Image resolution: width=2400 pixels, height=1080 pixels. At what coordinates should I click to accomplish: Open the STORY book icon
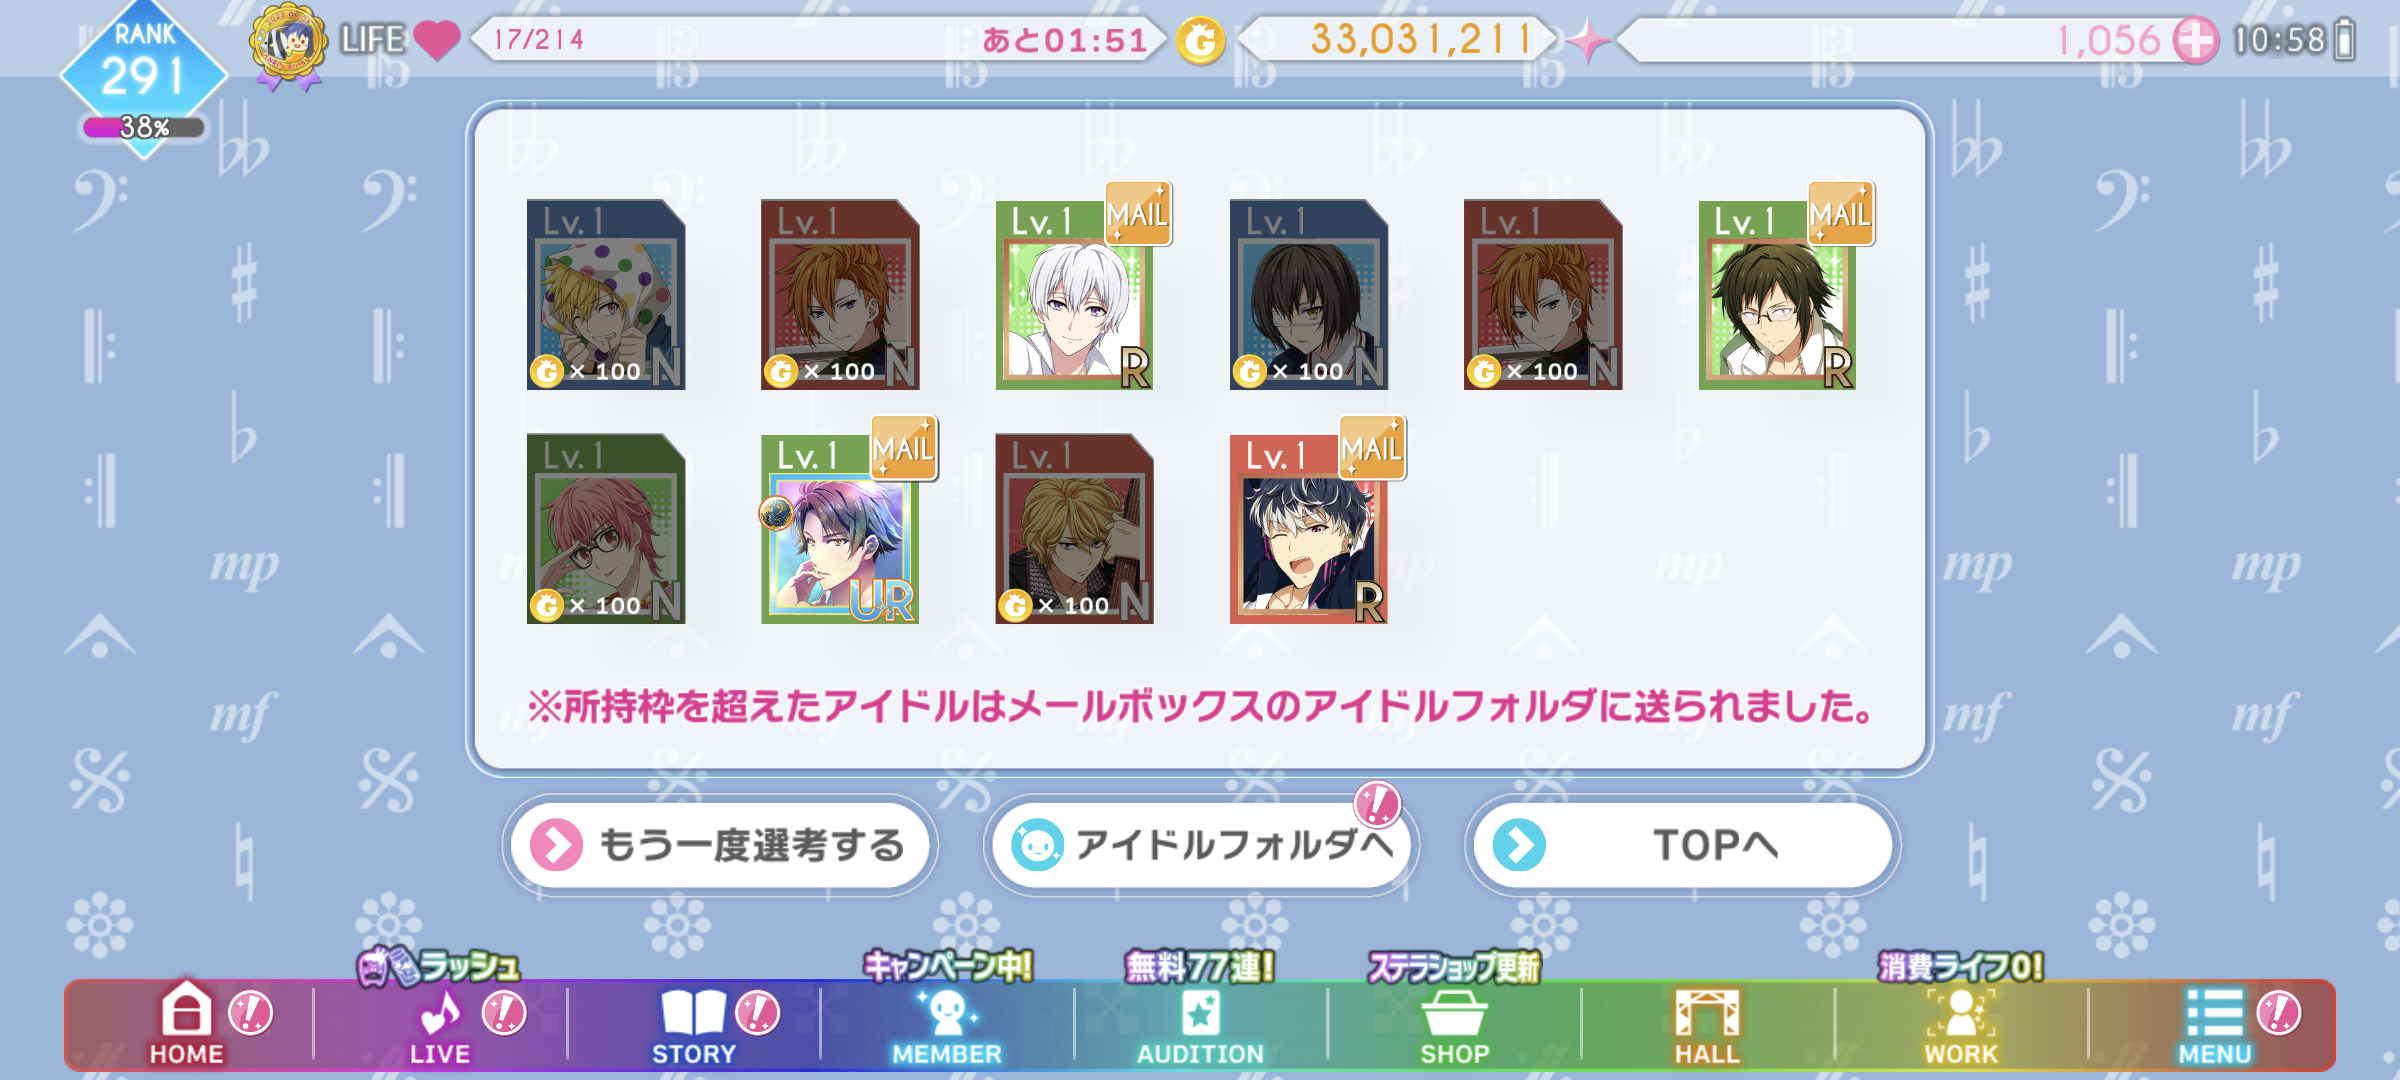point(693,1025)
